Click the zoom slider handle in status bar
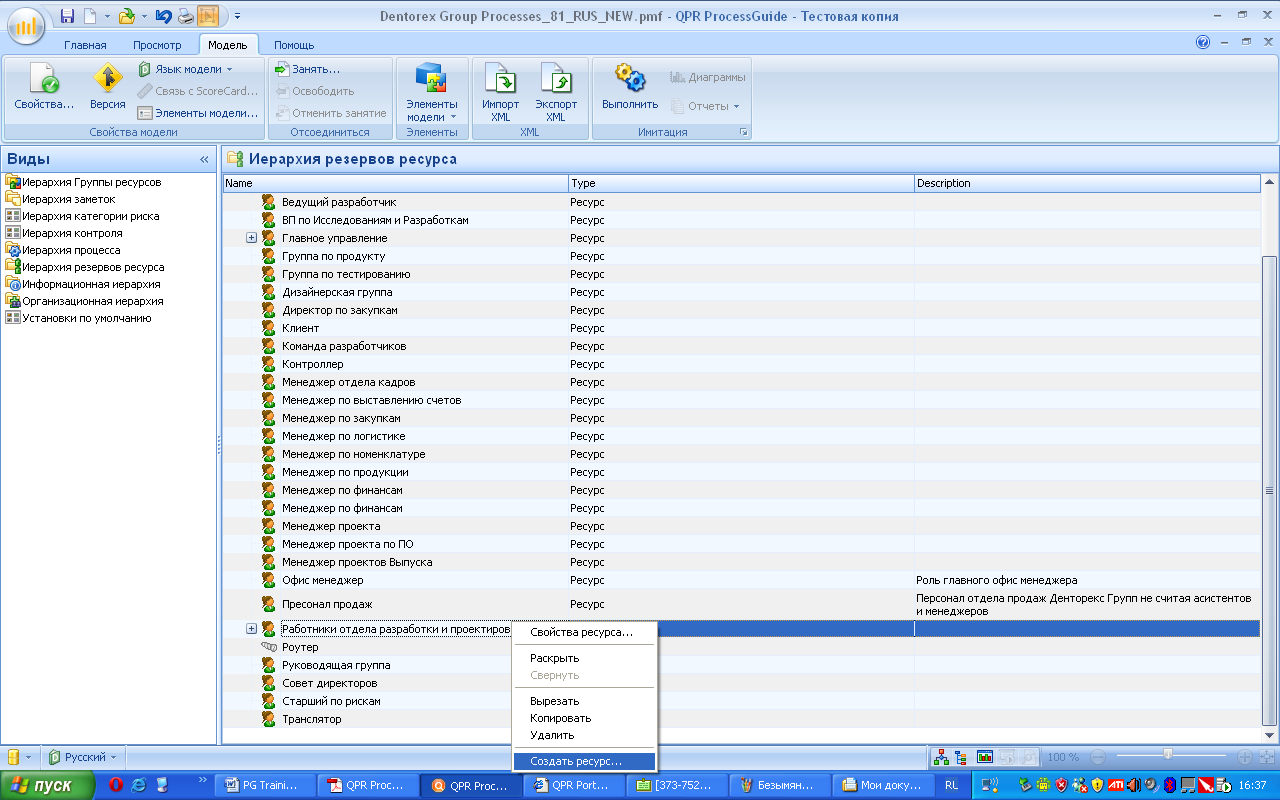The width and height of the screenshot is (1280, 800). tap(1168, 755)
